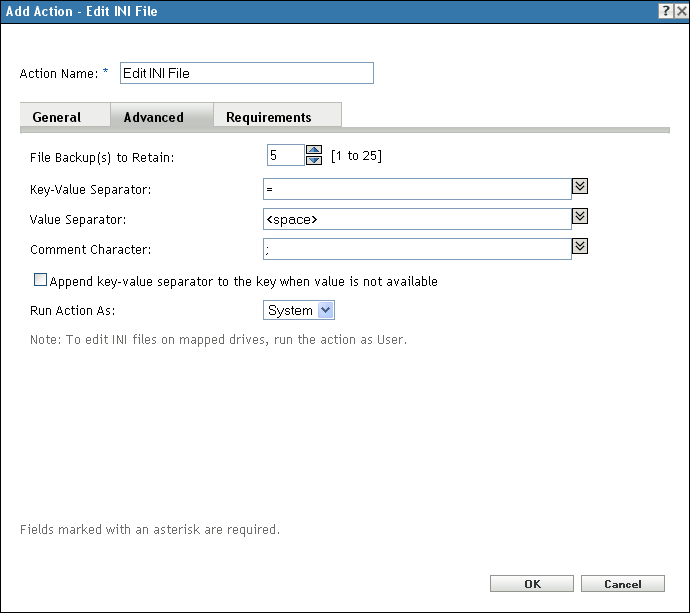Increase File Backups to Retain value
The height and width of the screenshot is (613, 690).
point(314,150)
